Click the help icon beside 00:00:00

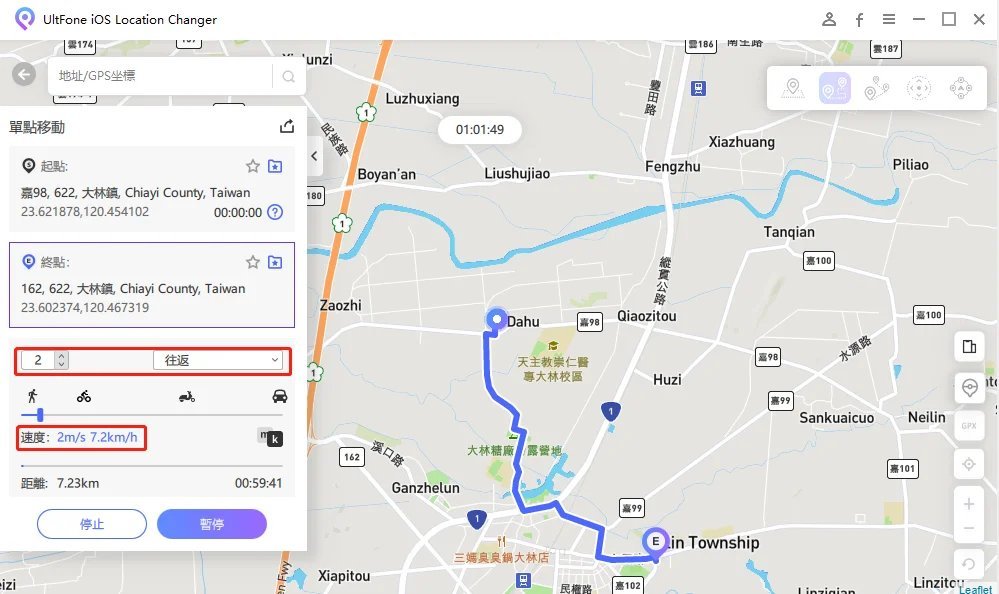click(x=275, y=212)
